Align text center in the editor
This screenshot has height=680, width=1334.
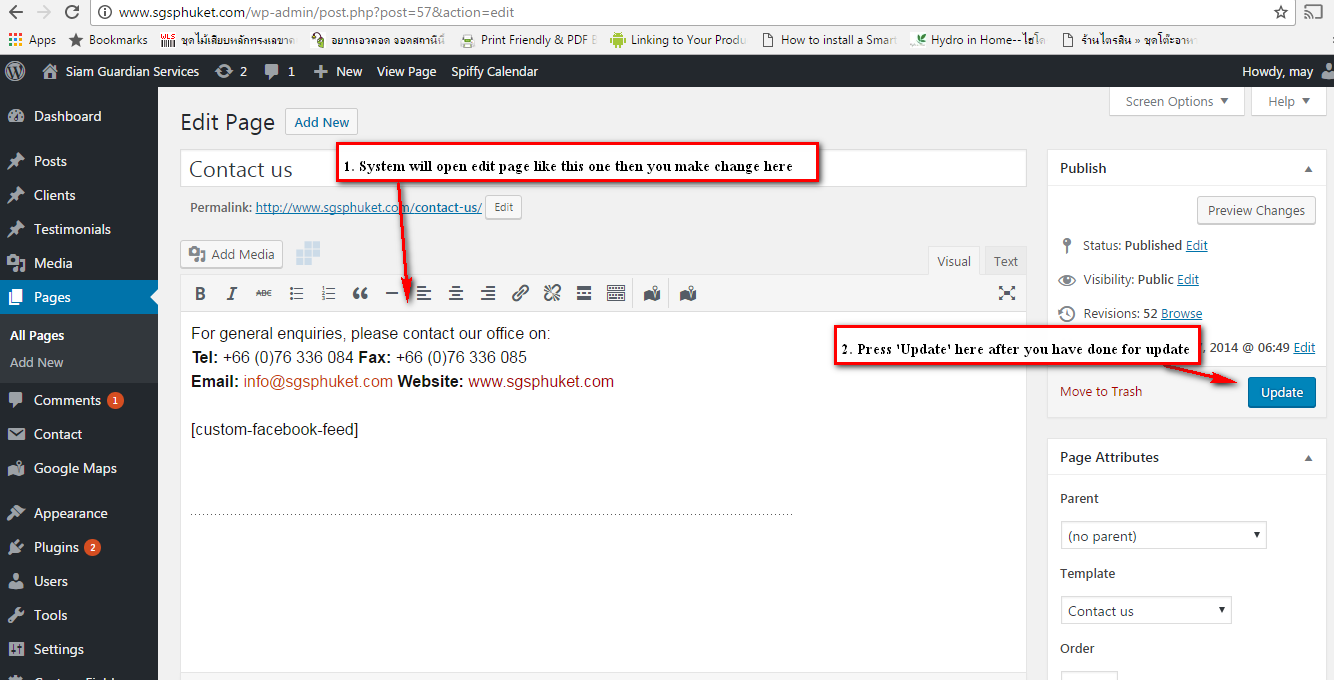click(x=456, y=293)
